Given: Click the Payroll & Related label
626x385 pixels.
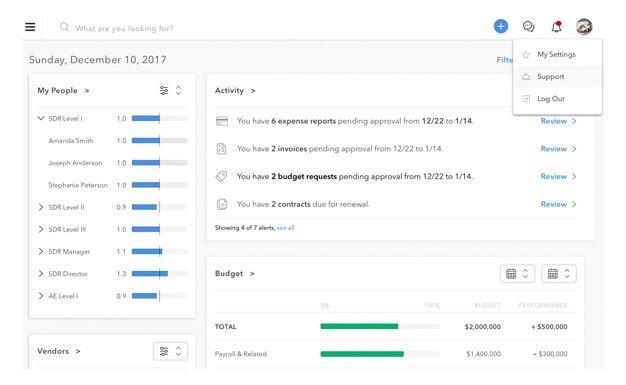Looking at the screenshot, I should tap(241, 354).
